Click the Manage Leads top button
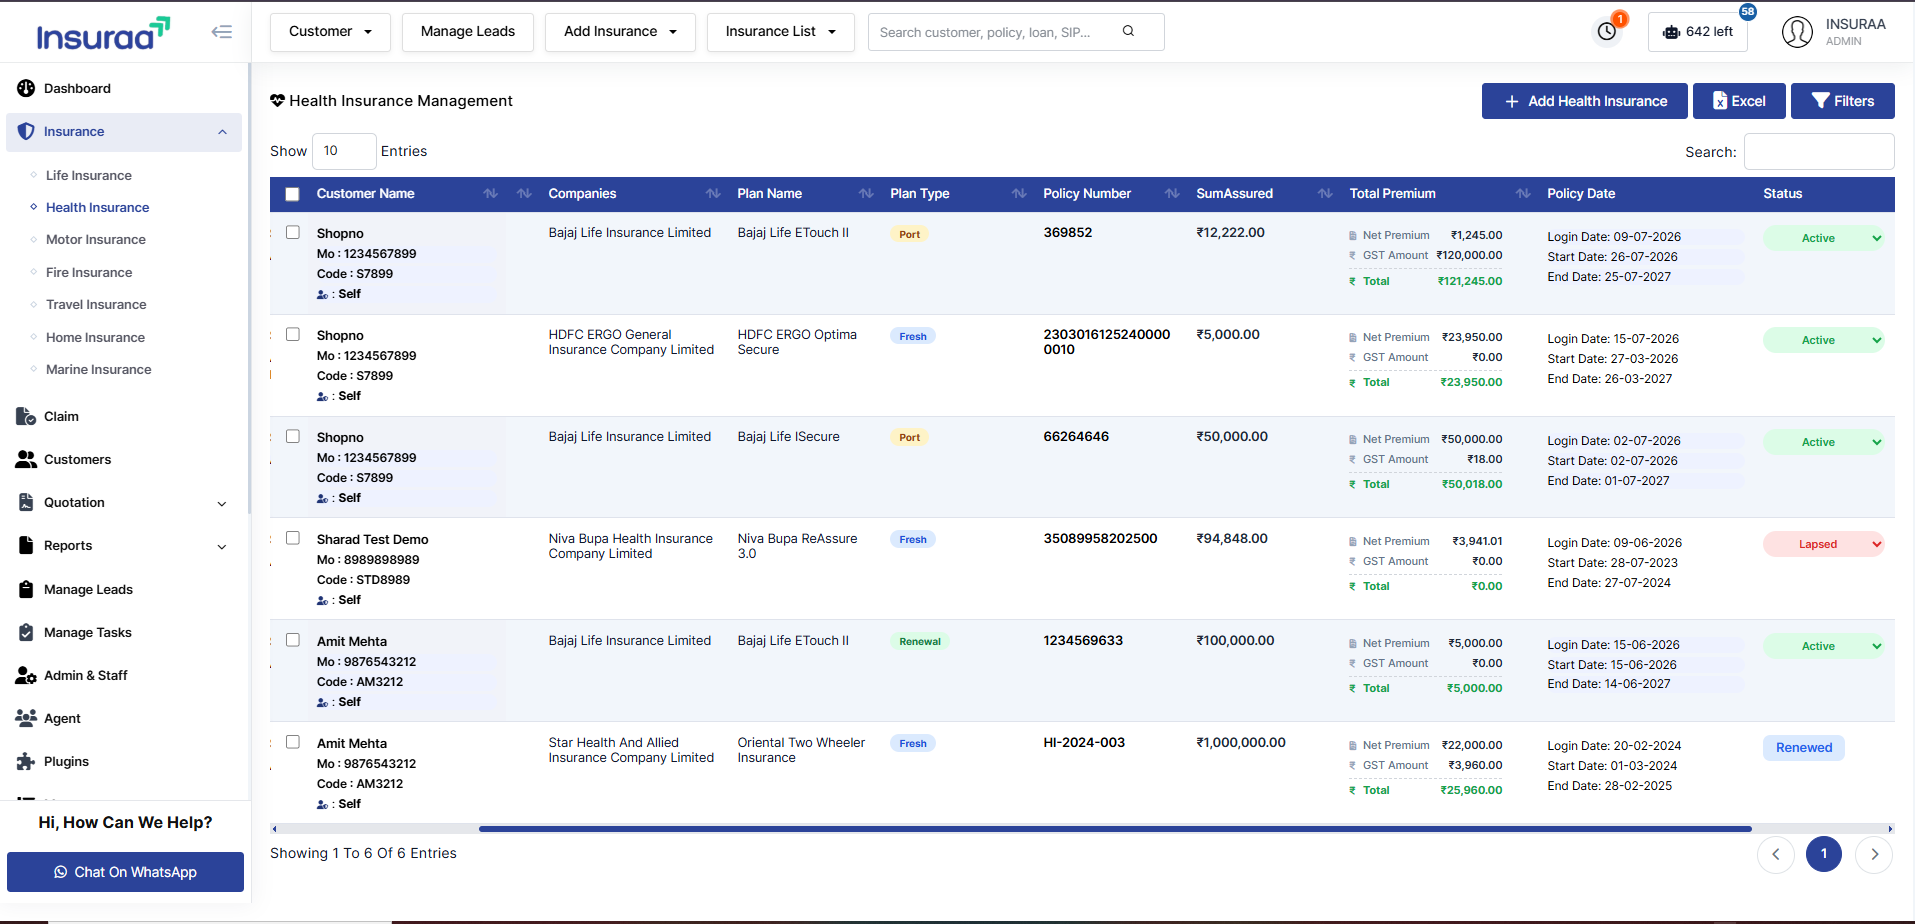The height and width of the screenshot is (924, 1915). (468, 32)
